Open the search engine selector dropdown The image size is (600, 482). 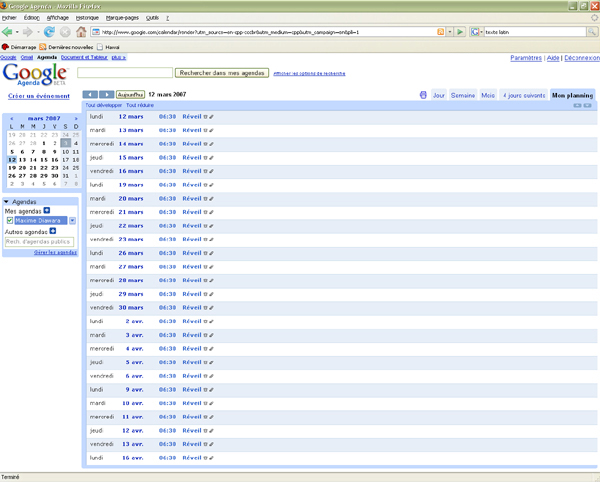click(x=477, y=32)
